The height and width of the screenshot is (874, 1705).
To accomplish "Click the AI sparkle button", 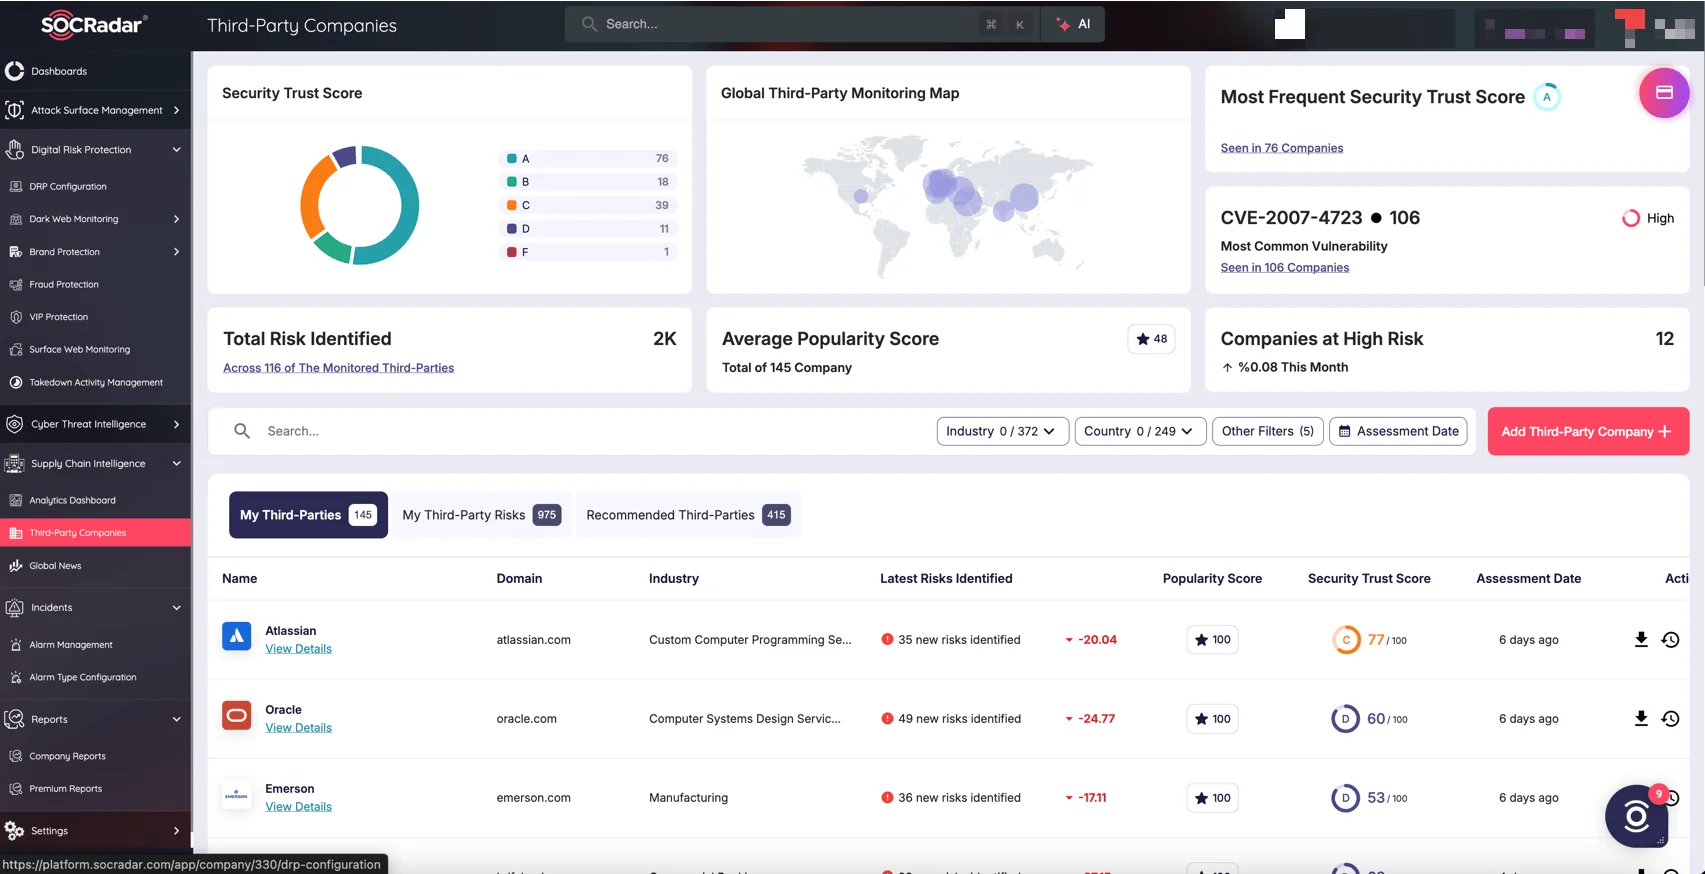I will click(x=1073, y=24).
